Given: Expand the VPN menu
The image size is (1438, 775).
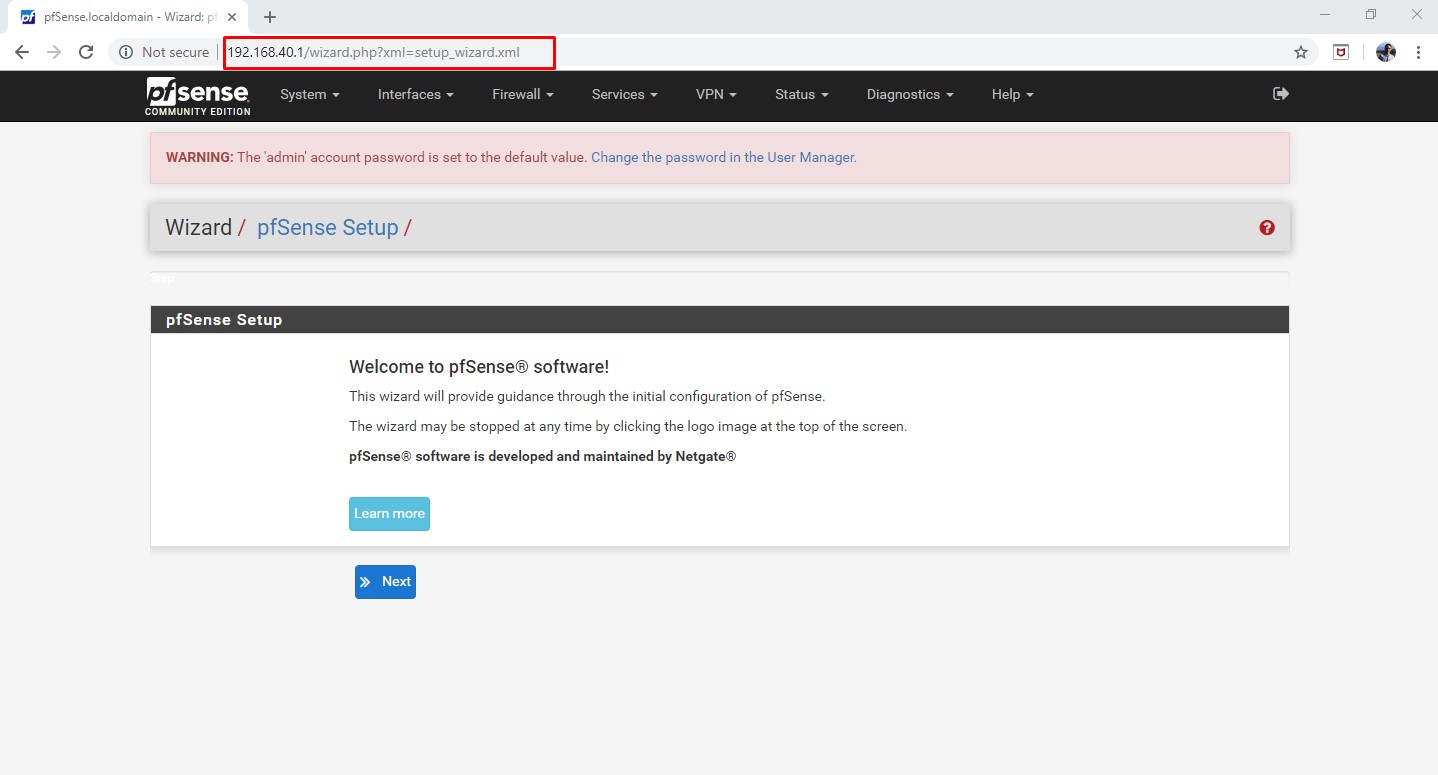Looking at the screenshot, I should (x=716, y=94).
